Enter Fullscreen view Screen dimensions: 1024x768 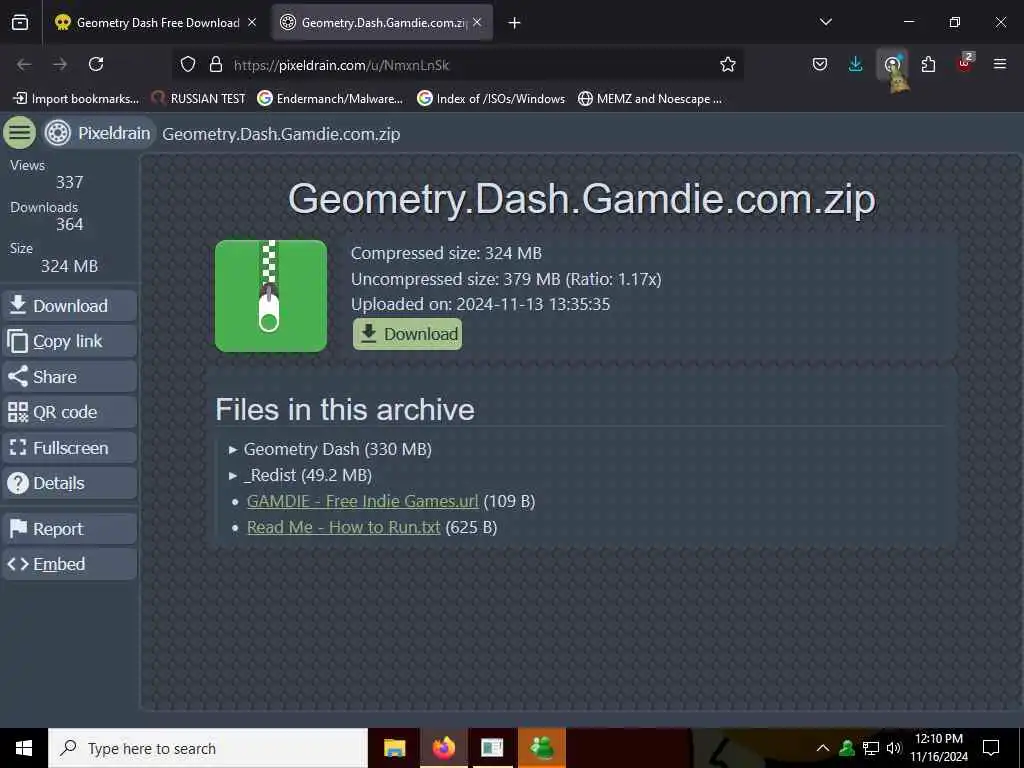69,447
